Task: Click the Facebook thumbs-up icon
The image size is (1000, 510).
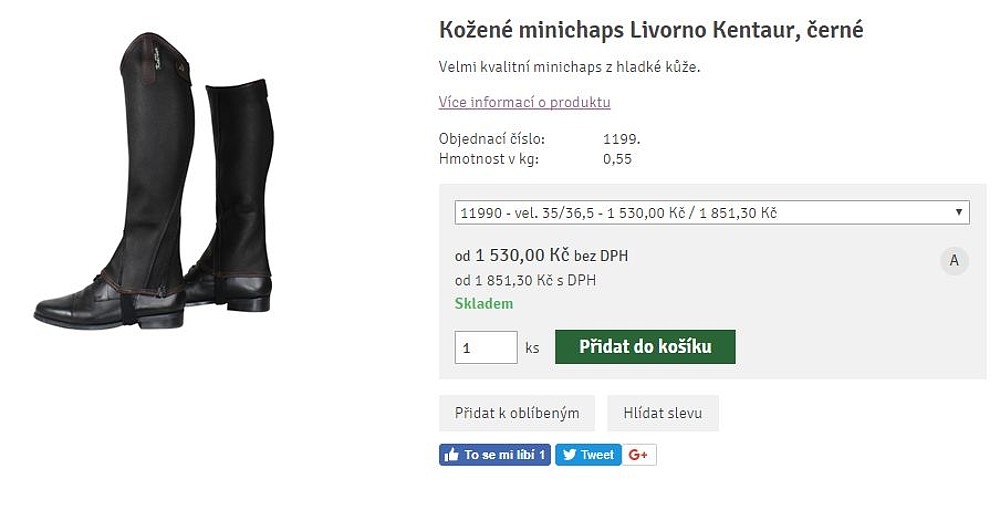Action: (x=451, y=455)
